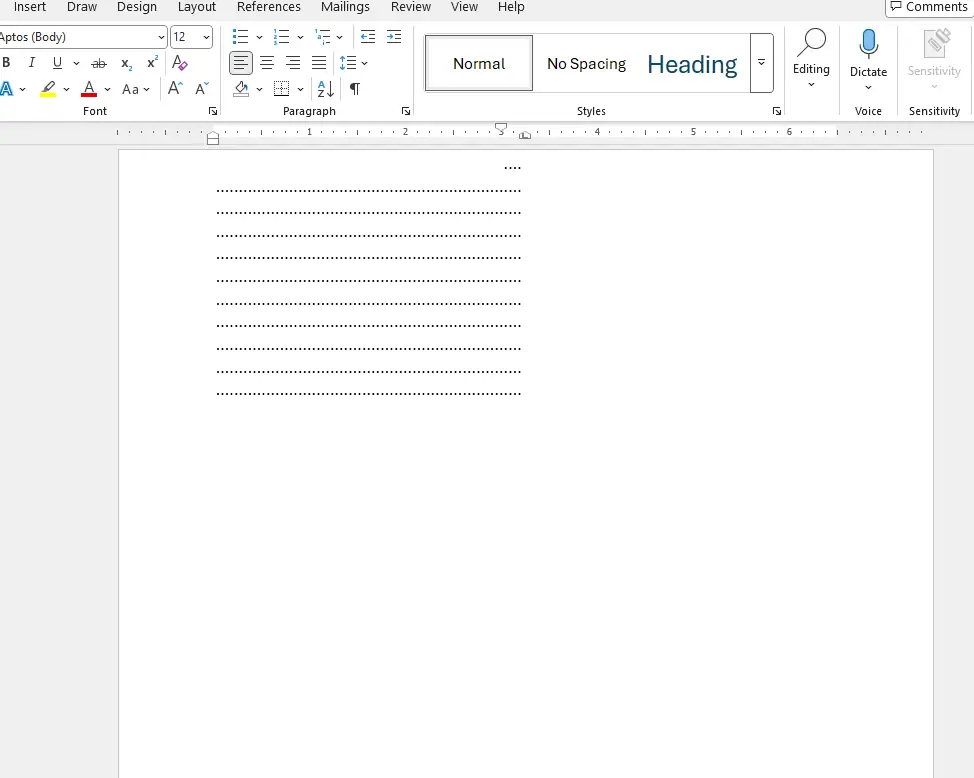Open the References tab
This screenshot has height=778, width=974.
click(x=269, y=7)
